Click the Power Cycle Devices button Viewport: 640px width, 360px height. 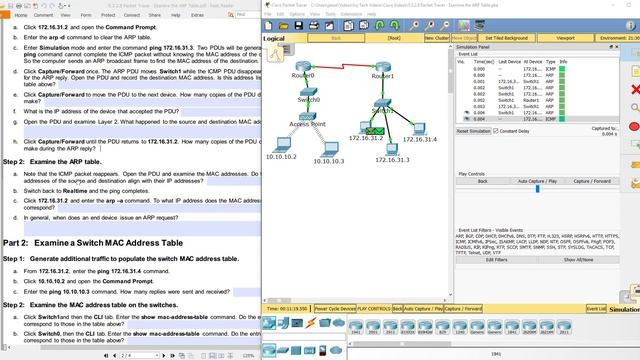point(335,309)
